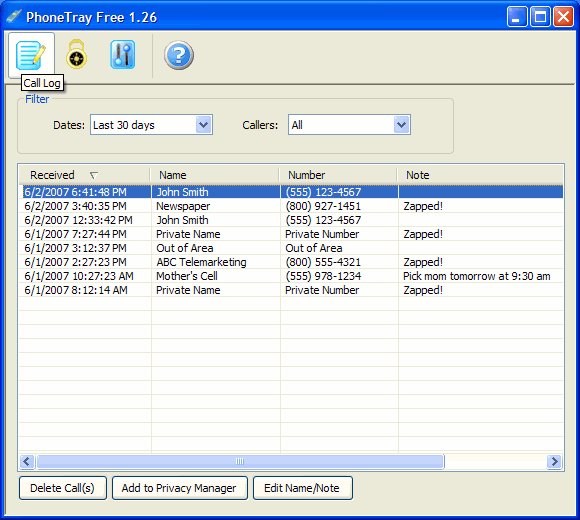The width and height of the screenshot is (580, 520).
Task: Select the ABC Telemarketing call row
Action: 291,262
